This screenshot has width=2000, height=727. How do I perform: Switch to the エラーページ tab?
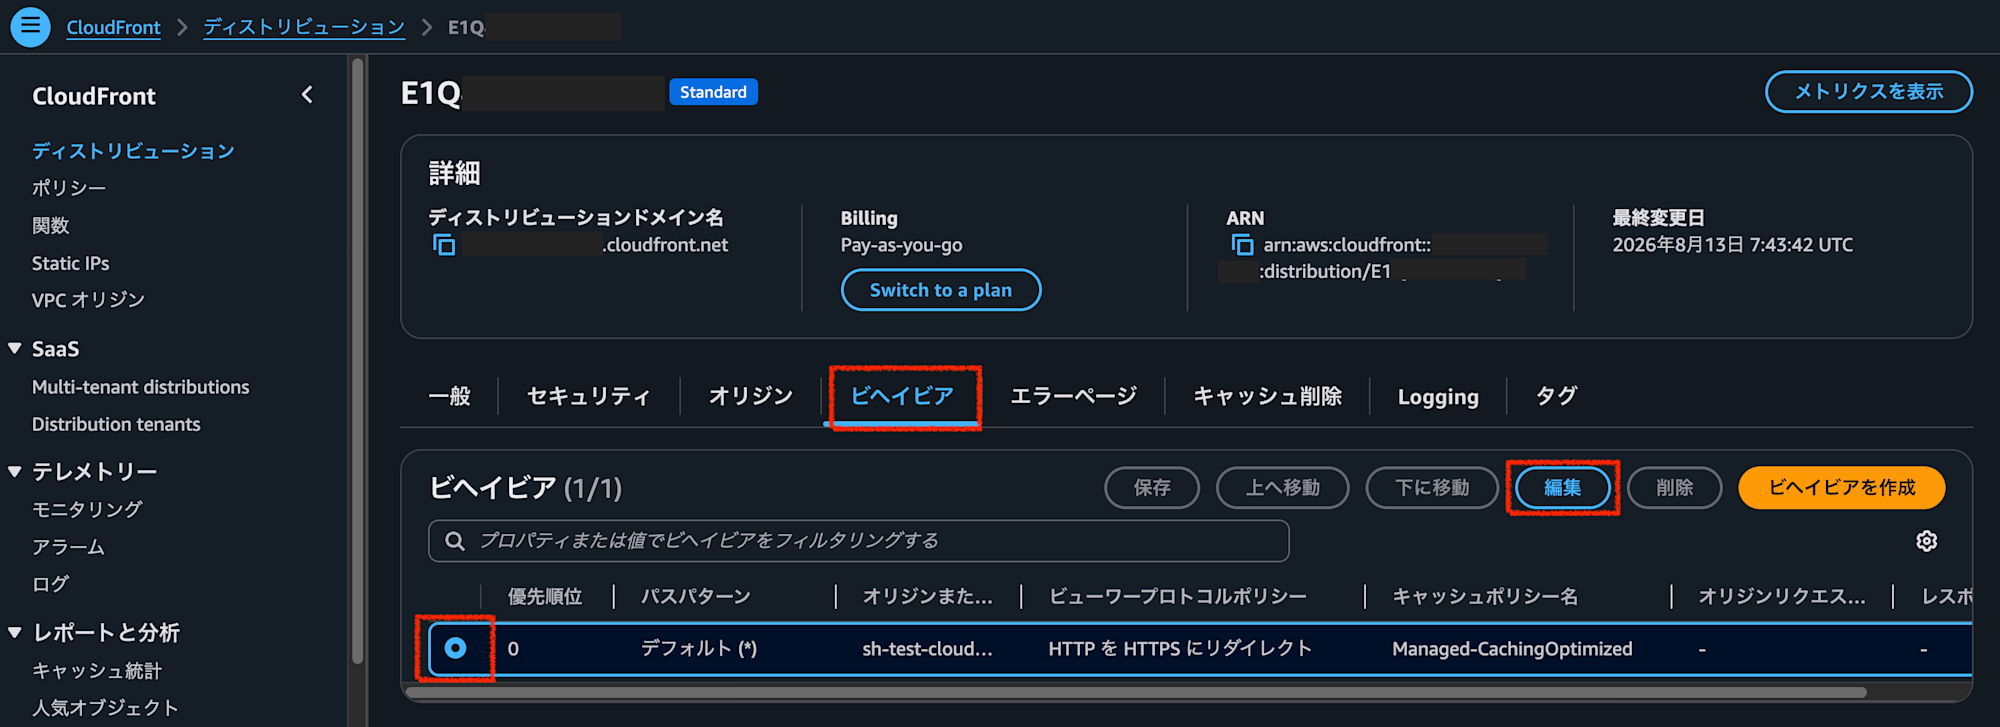[x=1073, y=396]
